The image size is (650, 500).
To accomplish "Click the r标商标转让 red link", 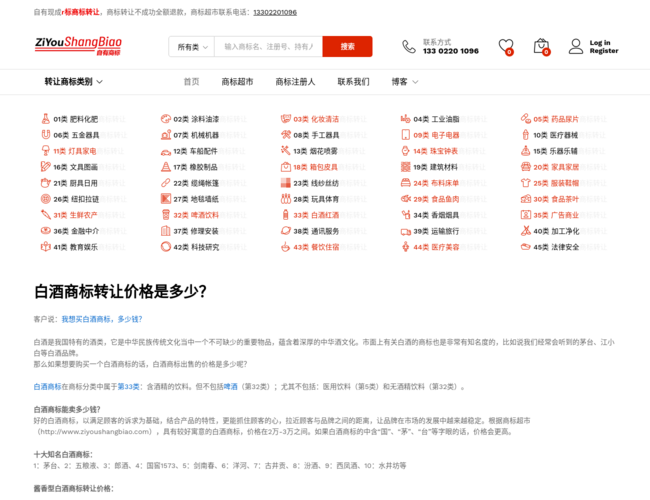I will coord(81,12).
